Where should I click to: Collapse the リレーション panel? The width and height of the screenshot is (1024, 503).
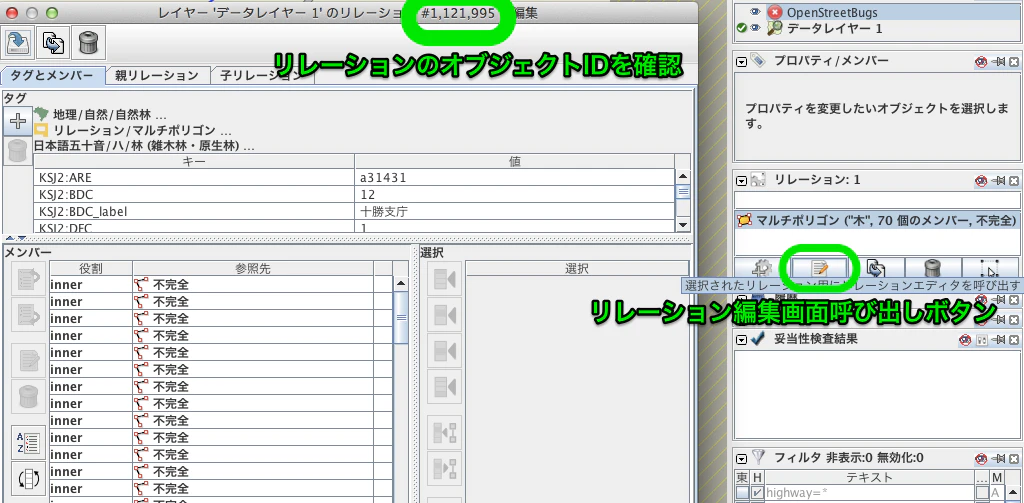pos(741,180)
